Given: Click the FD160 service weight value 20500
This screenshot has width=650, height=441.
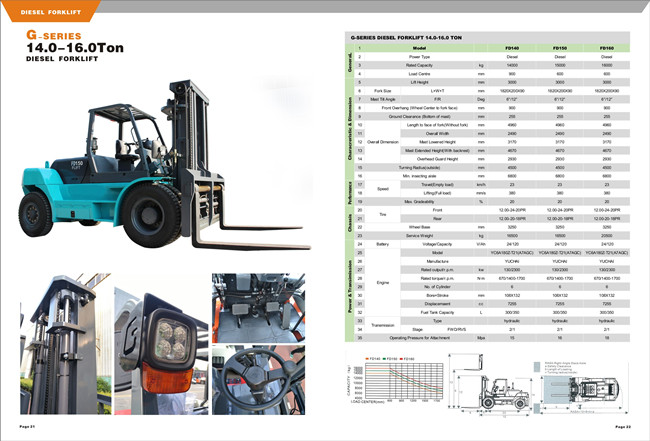Looking at the screenshot, I should [x=606, y=235].
